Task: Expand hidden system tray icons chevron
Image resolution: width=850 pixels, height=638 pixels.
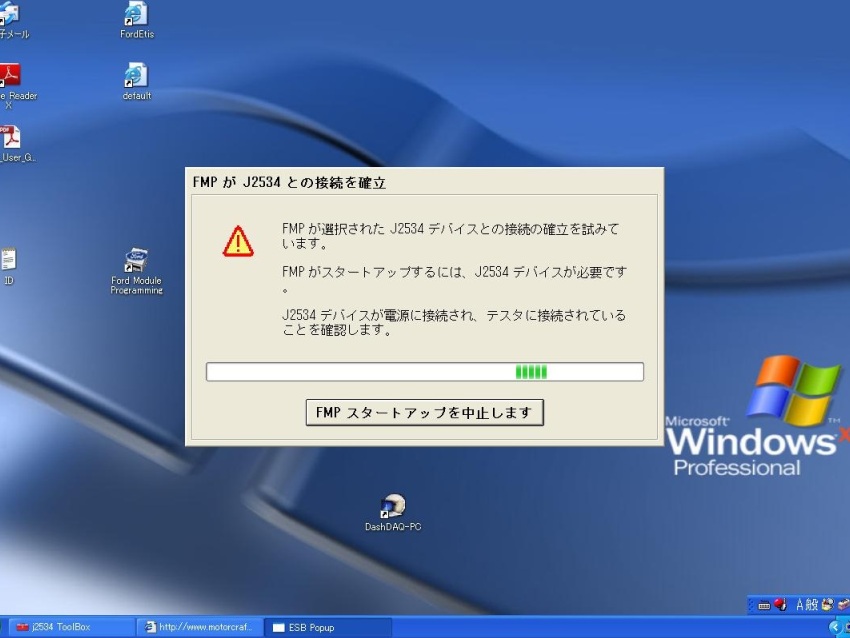Action: (834, 628)
